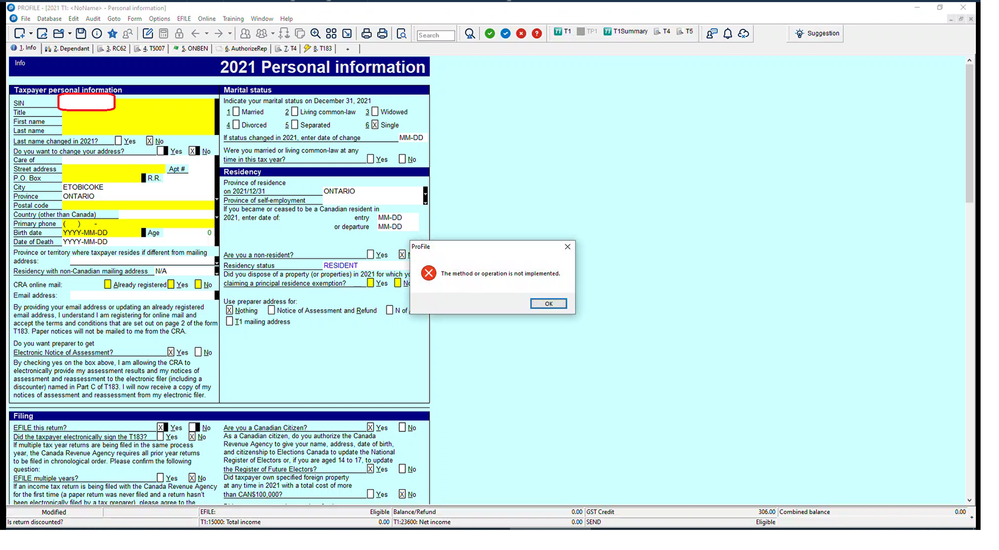Click the back arrow navigation icon

(x=196, y=34)
